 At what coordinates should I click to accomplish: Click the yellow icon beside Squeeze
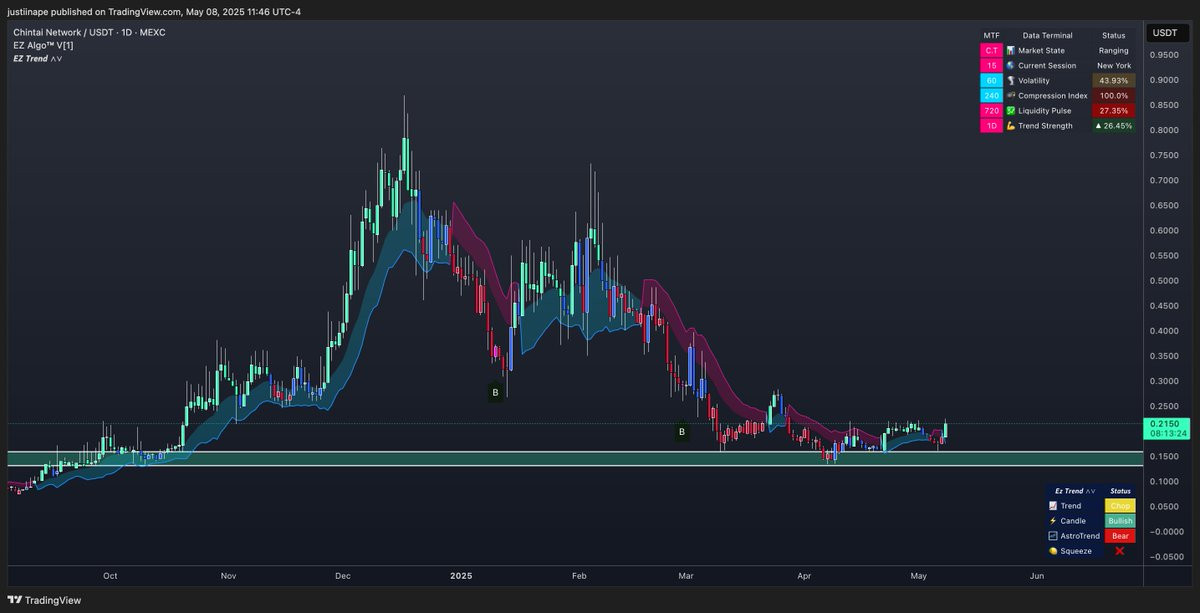1052,551
